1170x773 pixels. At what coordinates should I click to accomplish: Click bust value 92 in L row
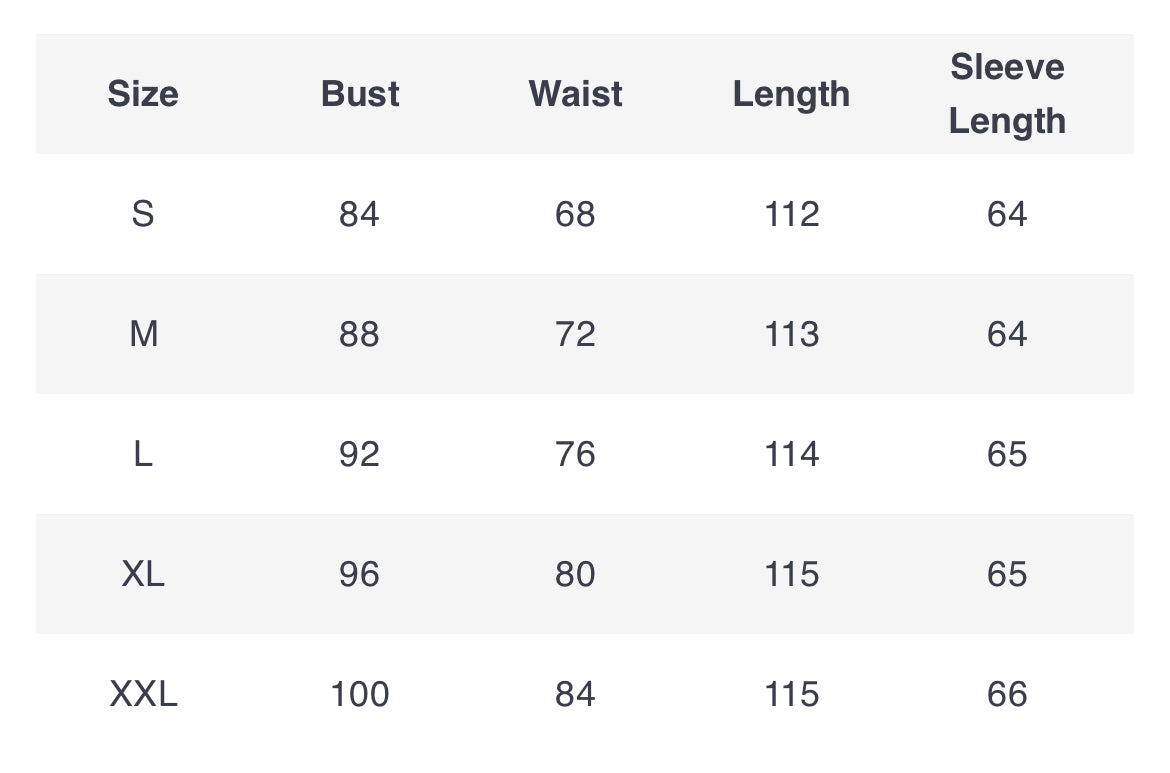[360, 454]
